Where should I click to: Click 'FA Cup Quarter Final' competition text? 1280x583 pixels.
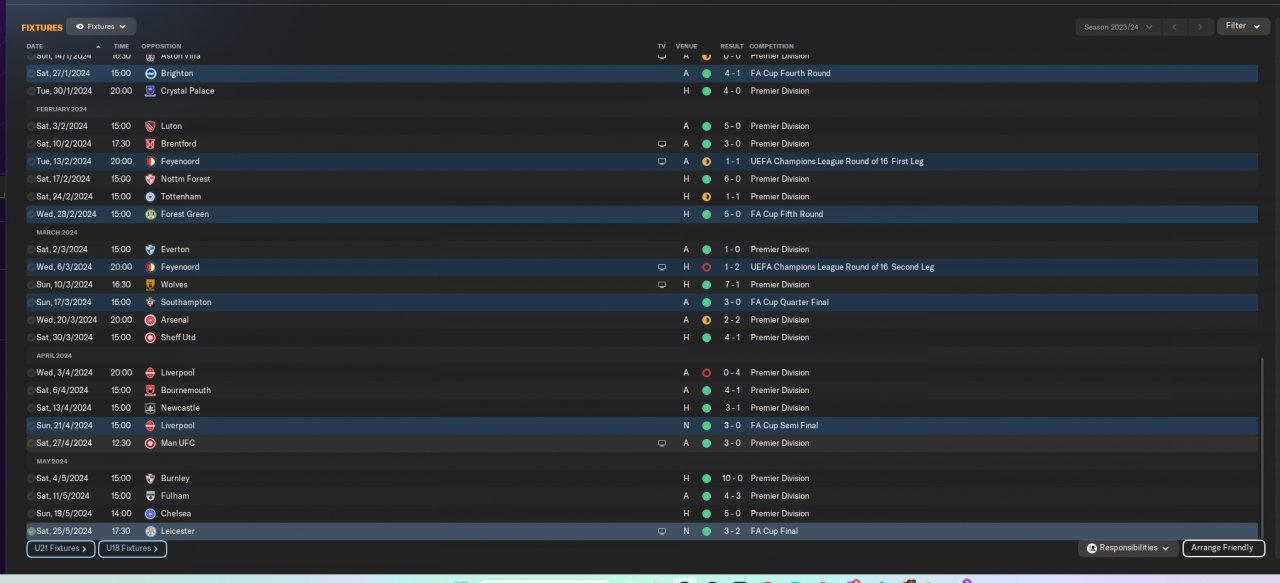pyautogui.click(x=790, y=302)
